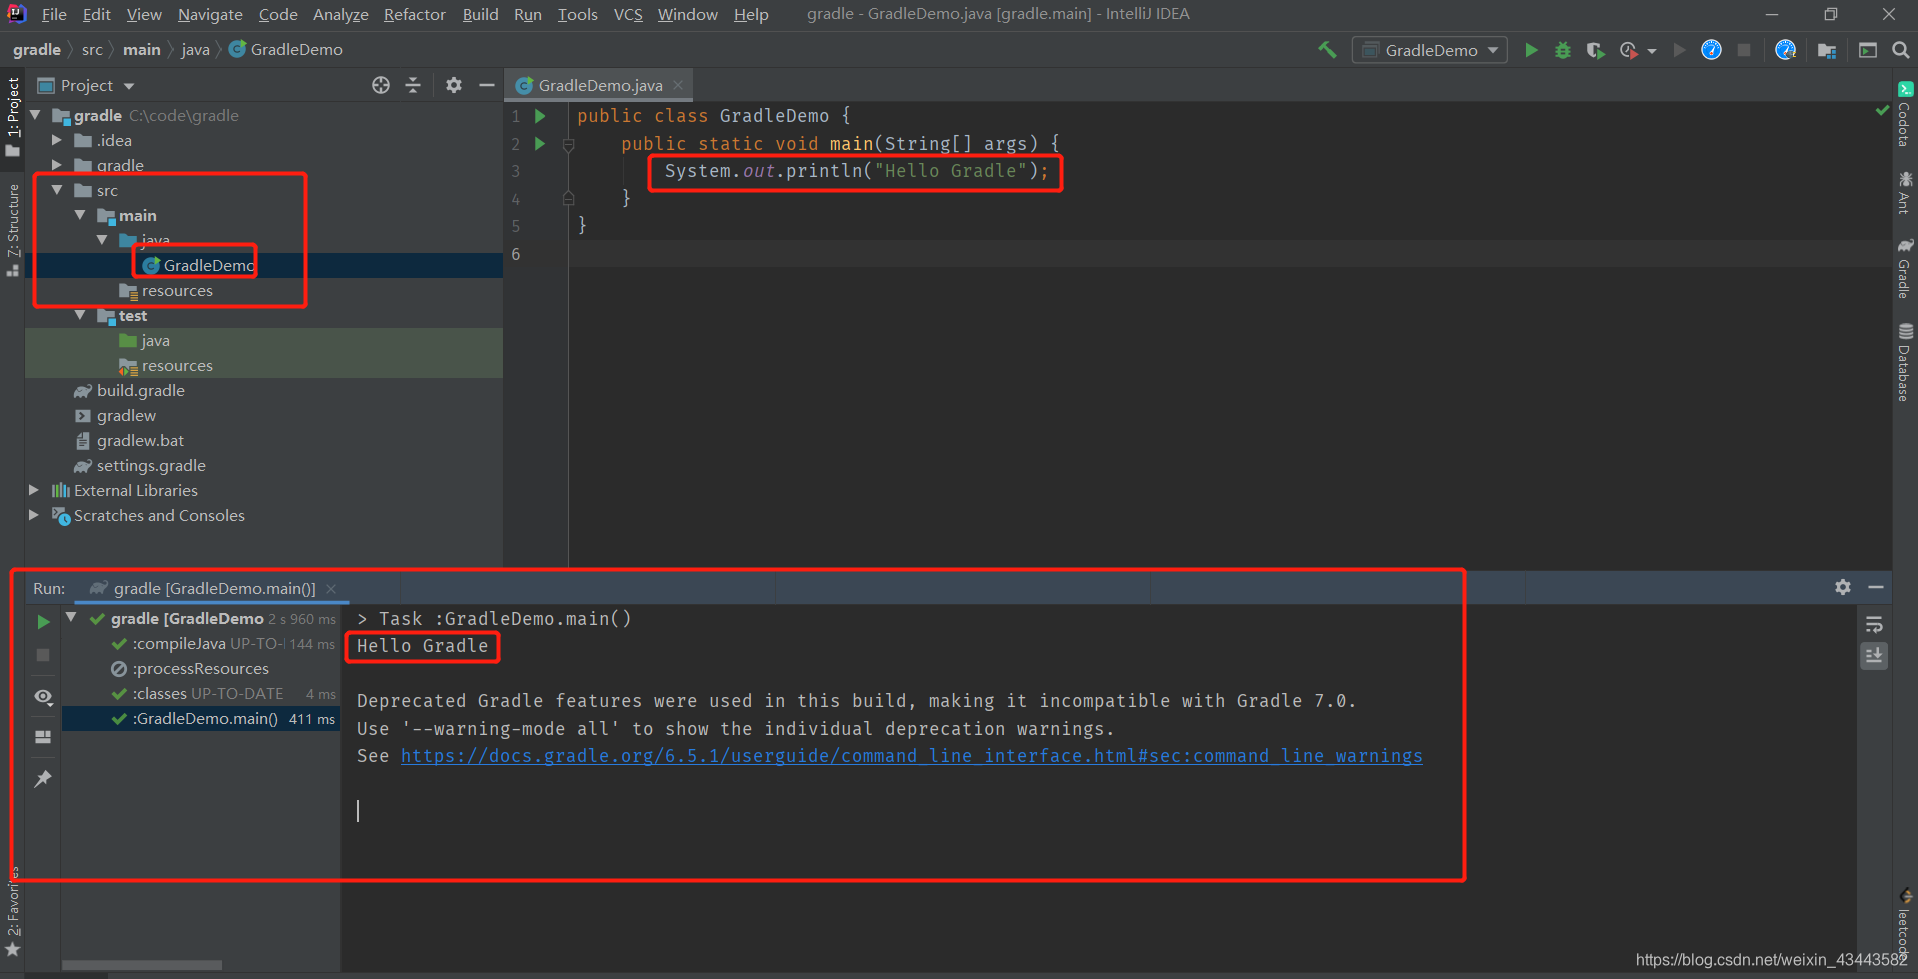Viewport: 1918px width, 979px height.
Task: Click the Stop button in Run panel
Action: [x=43, y=655]
